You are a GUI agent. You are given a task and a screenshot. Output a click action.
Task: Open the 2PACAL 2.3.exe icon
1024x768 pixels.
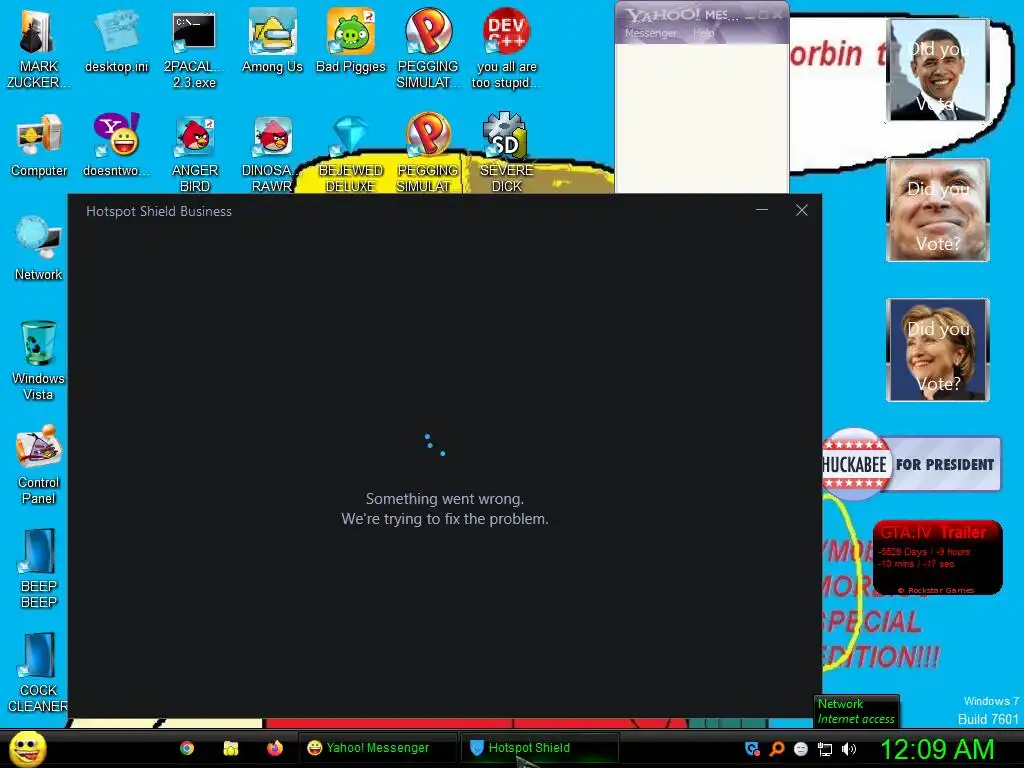[194, 49]
